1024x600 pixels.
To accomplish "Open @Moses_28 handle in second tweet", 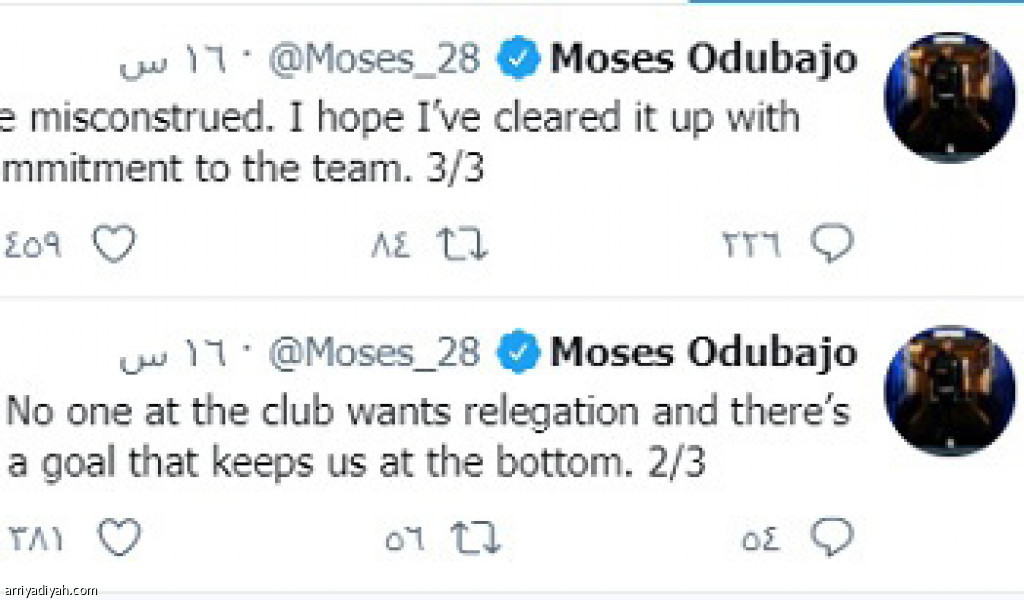I will [x=374, y=353].
